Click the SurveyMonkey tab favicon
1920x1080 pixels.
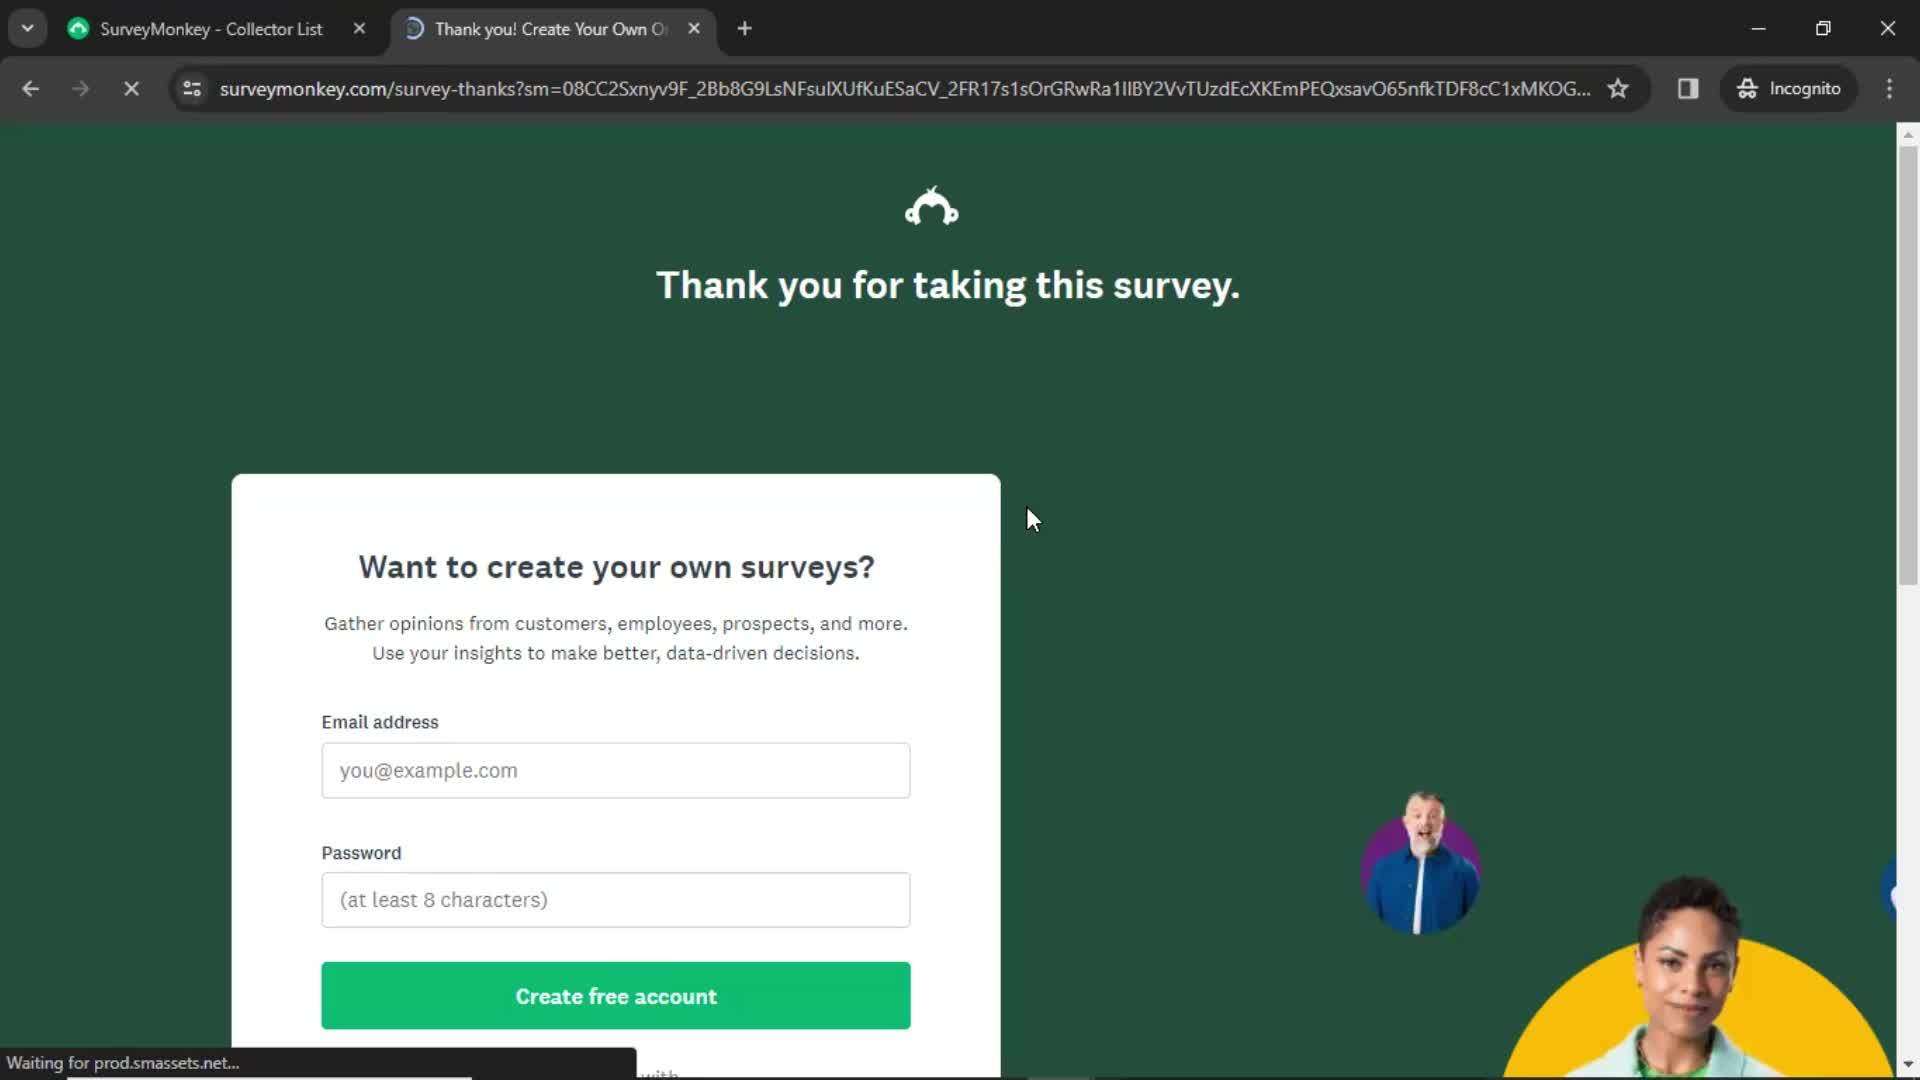coord(79,29)
